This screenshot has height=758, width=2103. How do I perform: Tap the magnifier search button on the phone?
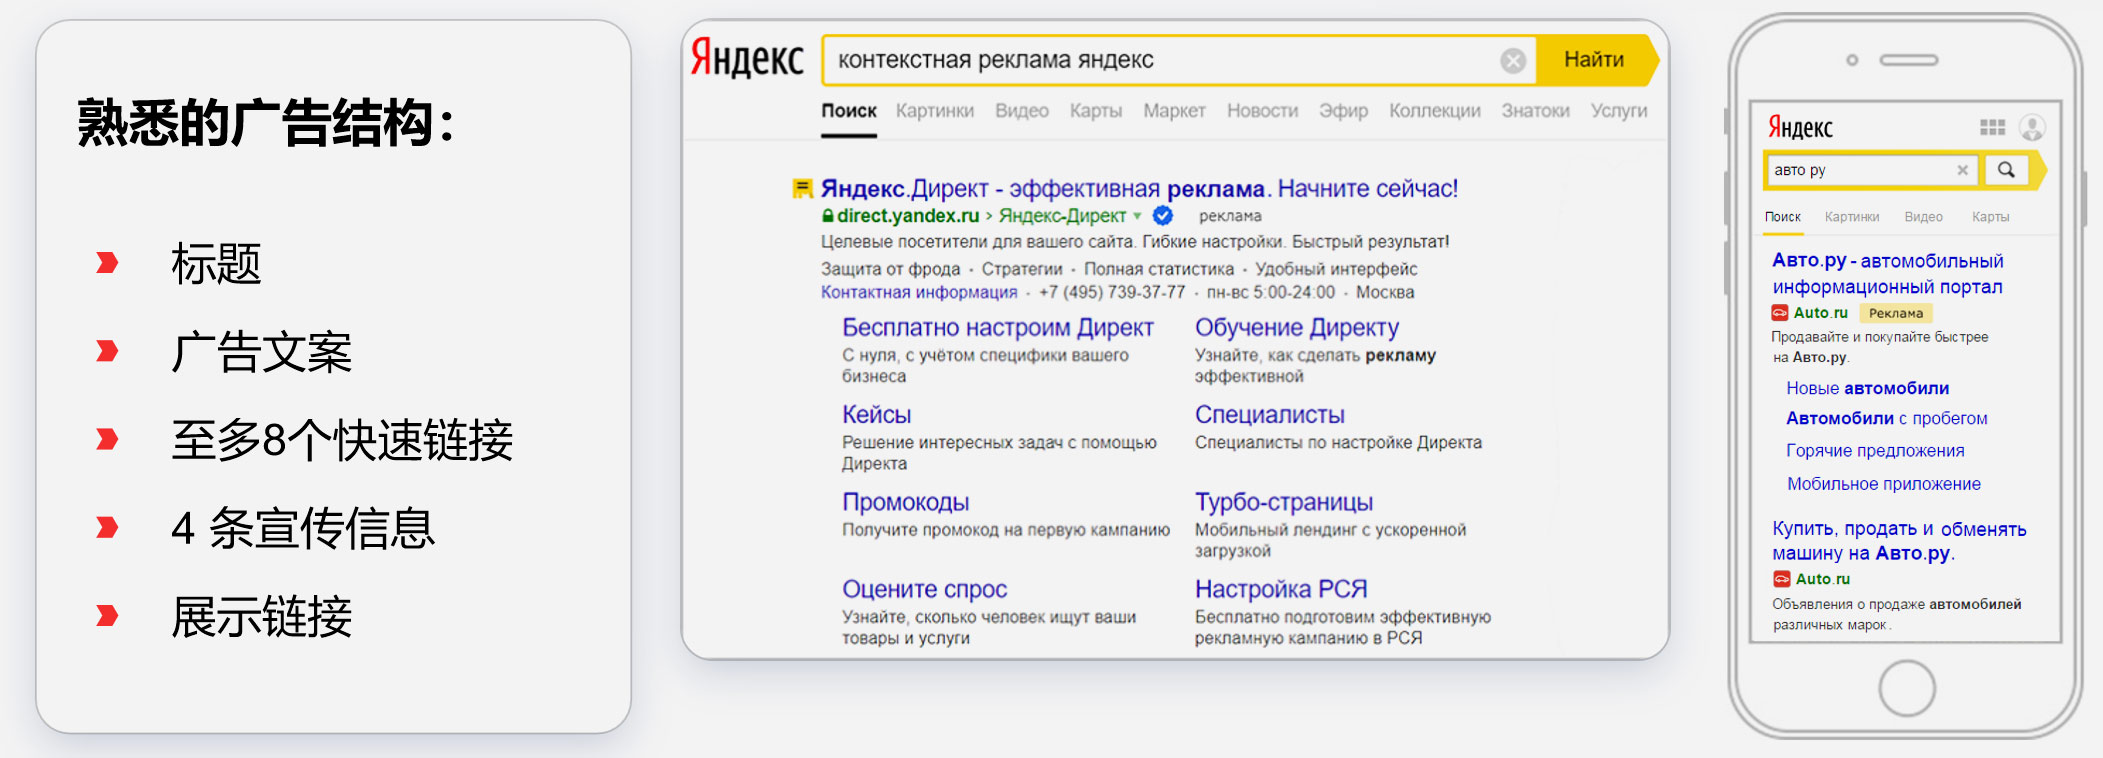[2006, 170]
